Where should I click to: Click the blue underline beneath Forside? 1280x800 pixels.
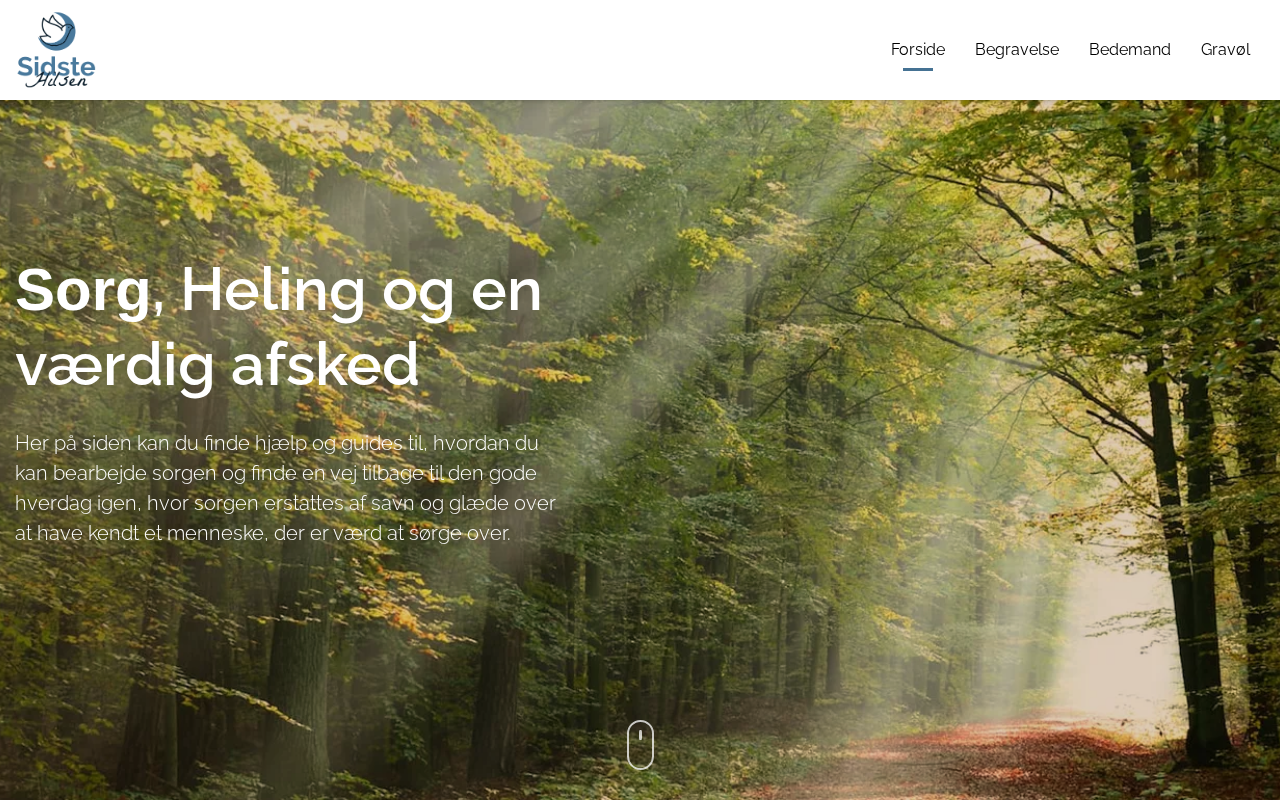(x=918, y=69)
